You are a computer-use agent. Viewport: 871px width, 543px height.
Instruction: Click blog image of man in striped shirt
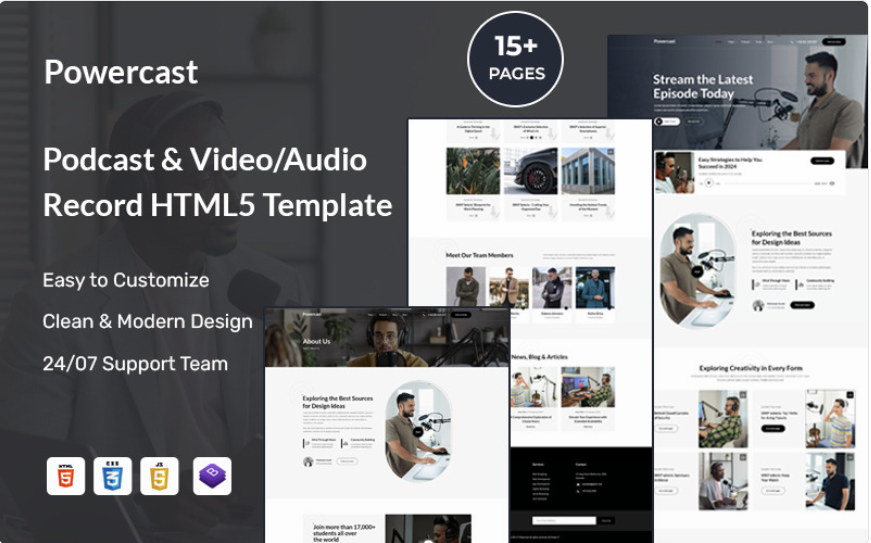point(533,387)
